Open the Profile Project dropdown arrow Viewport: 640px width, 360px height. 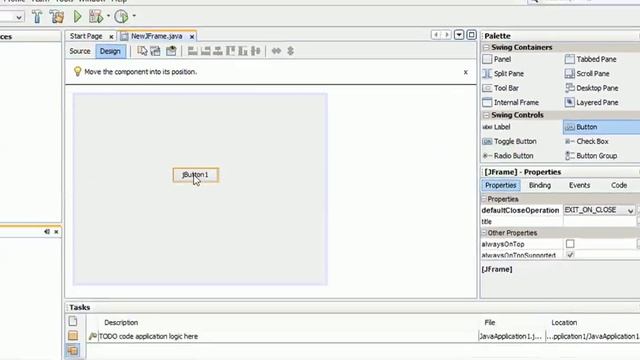point(134,16)
